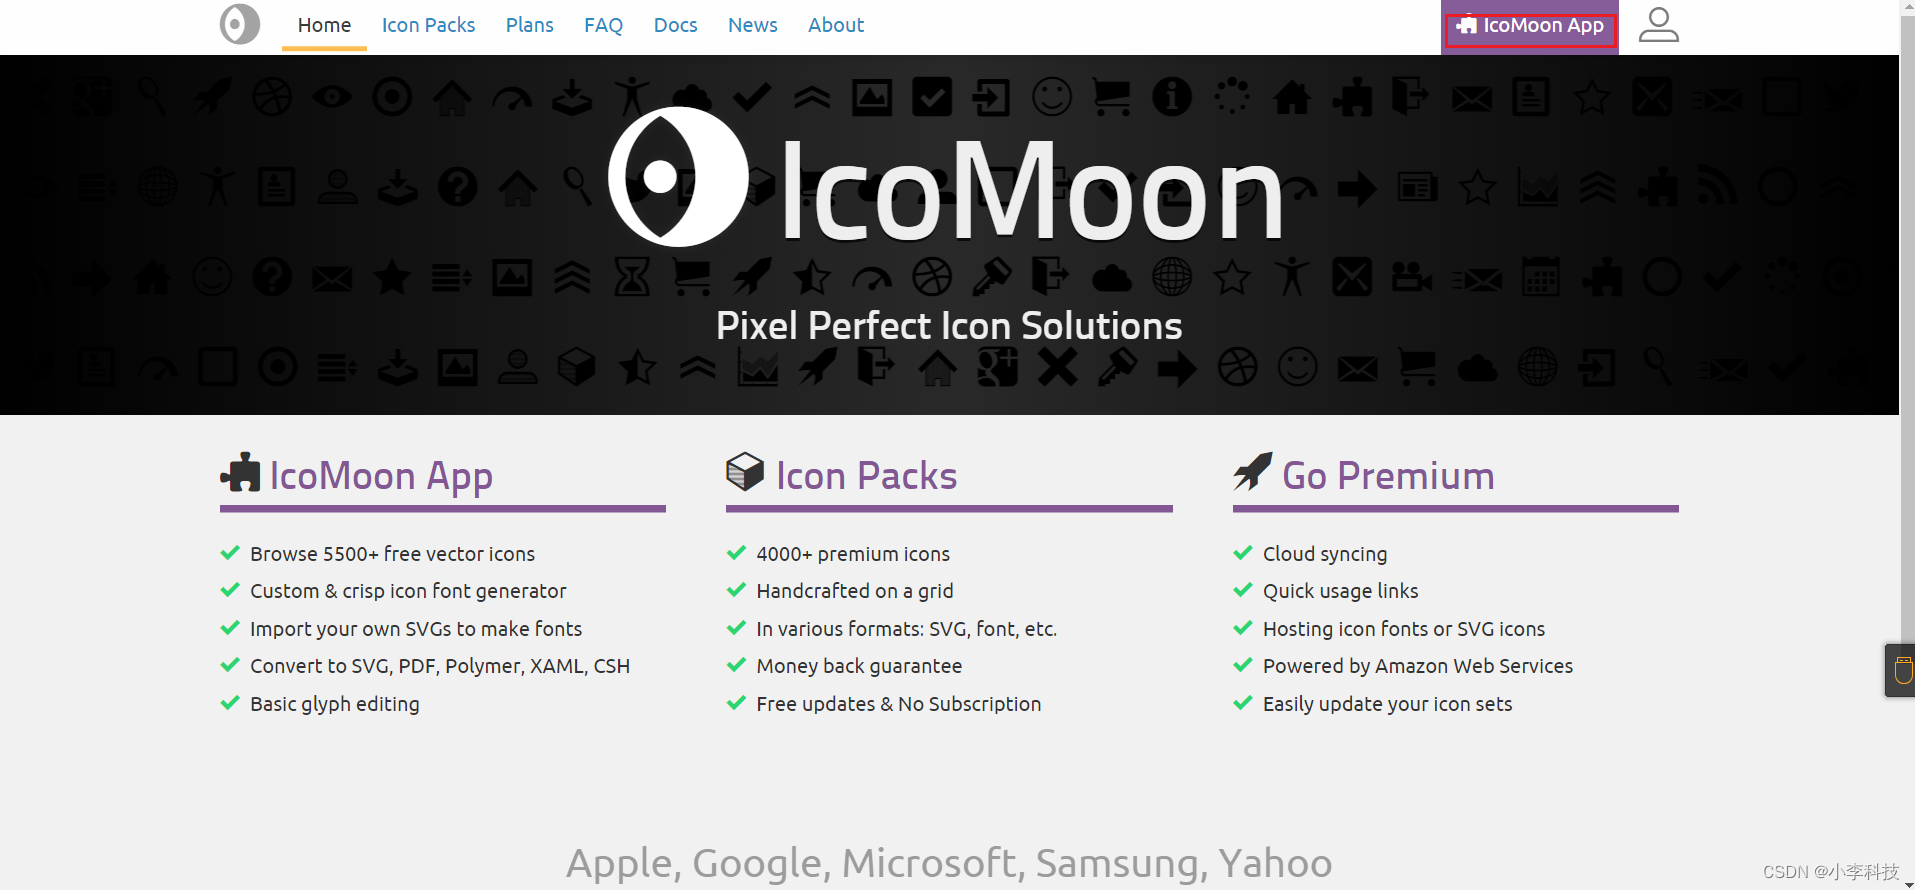Open the IcoMoon App section heading link
Image resolution: width=1915 pixels, height=890 pixels.
point(381,476)
